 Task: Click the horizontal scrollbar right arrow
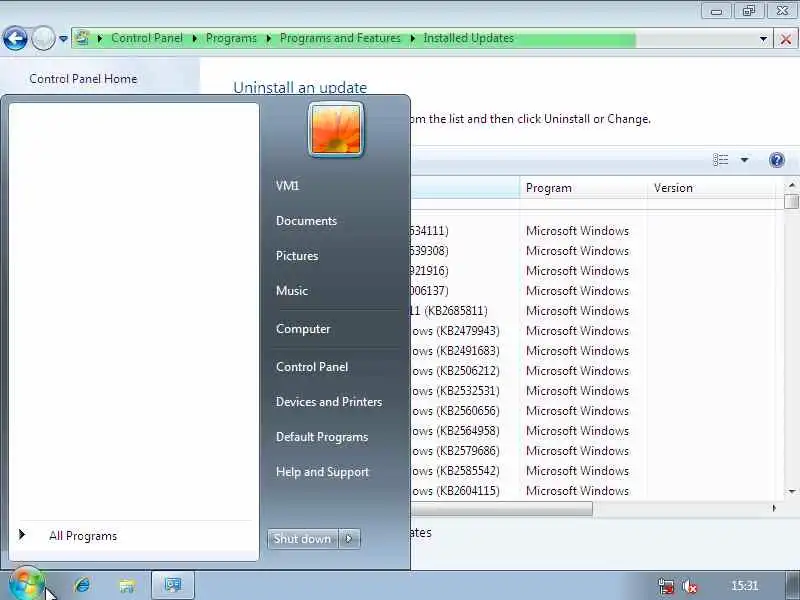(x=774, y=508)
